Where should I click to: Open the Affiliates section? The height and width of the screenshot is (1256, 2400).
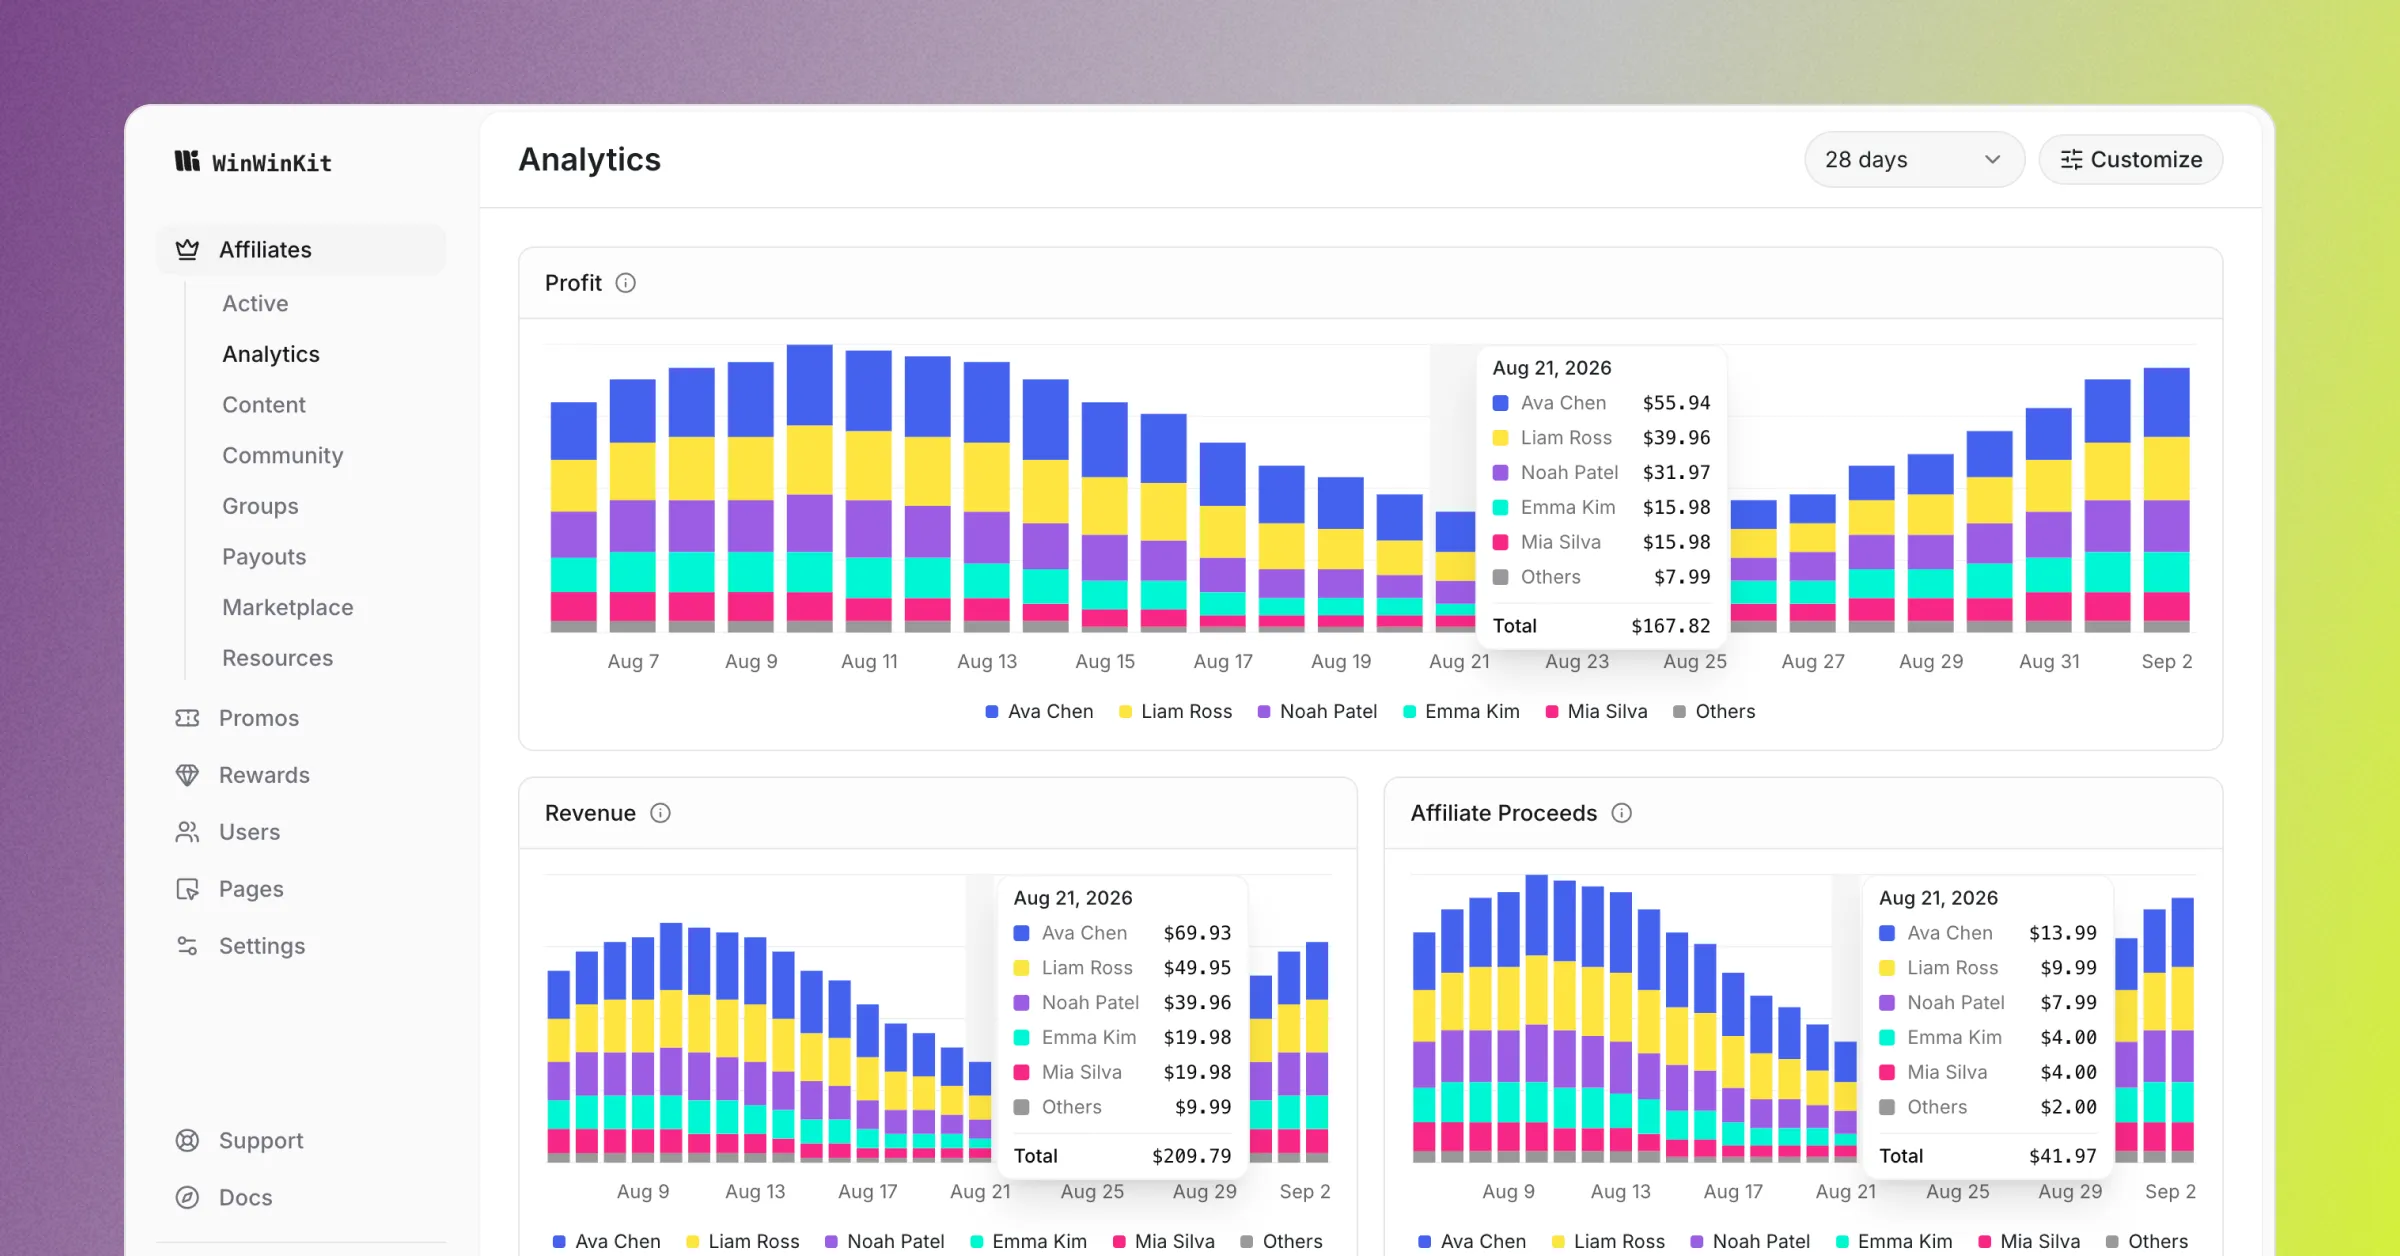(301, 250)
